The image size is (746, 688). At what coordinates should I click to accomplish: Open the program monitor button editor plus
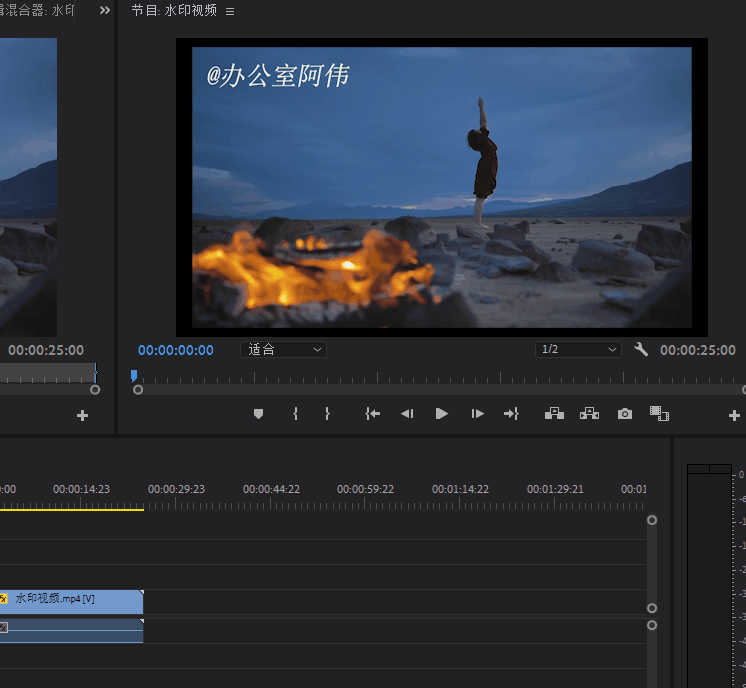734,415
